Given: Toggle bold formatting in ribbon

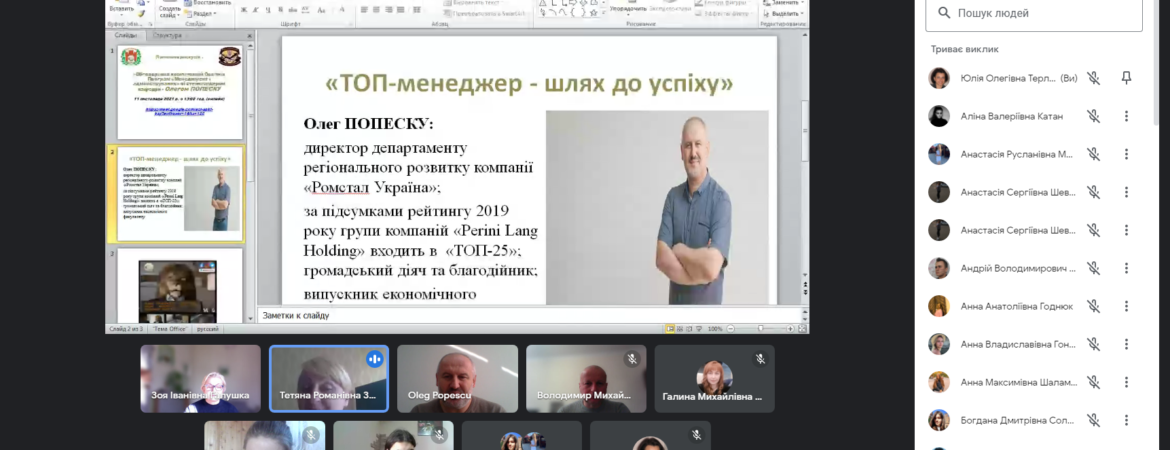Looking at the screenshot, I should (245, 10).
